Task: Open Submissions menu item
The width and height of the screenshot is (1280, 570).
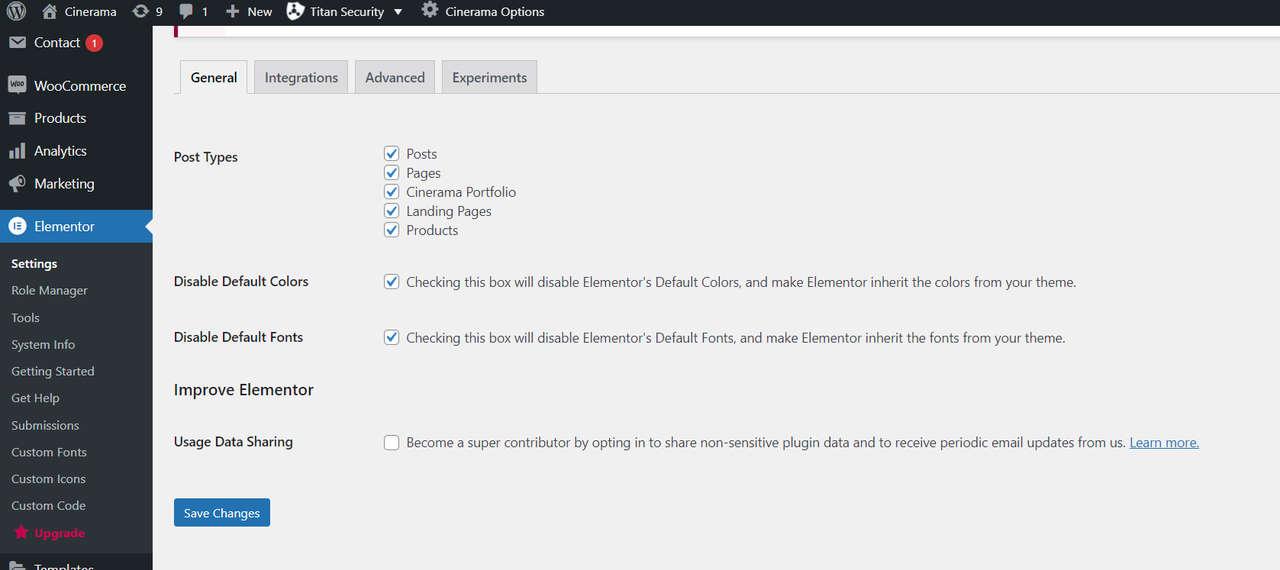Action: click(x=45, y=425)
